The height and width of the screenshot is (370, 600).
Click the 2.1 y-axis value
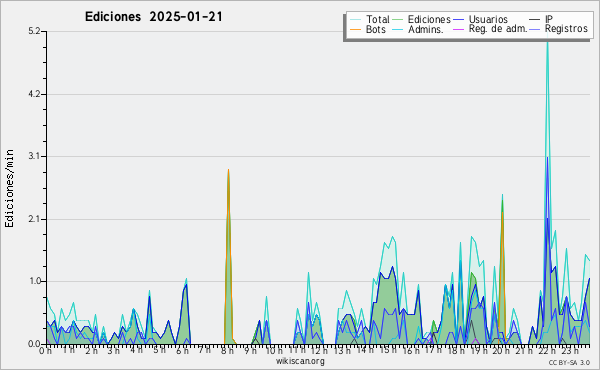(34, 219)
